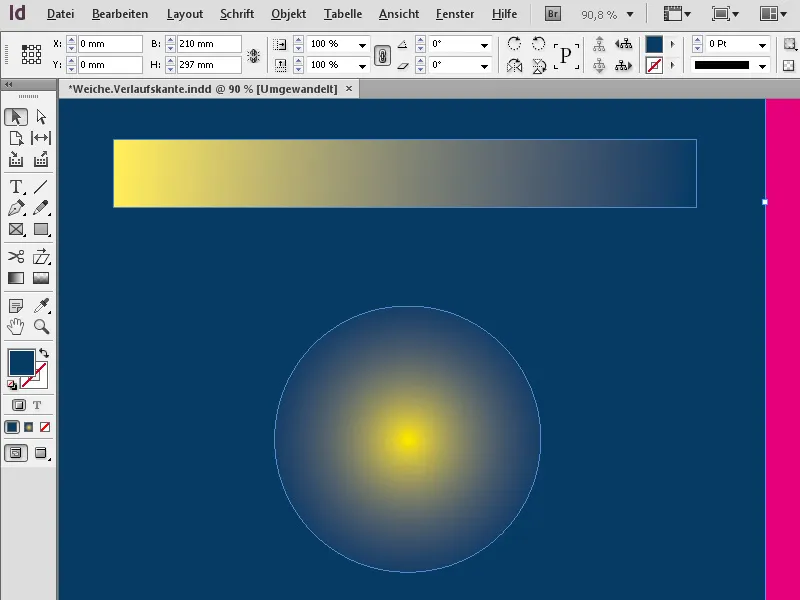This screenshot has width=800, height=600.
Task: Open the Tabelle menu
Action: click(342, 14)
